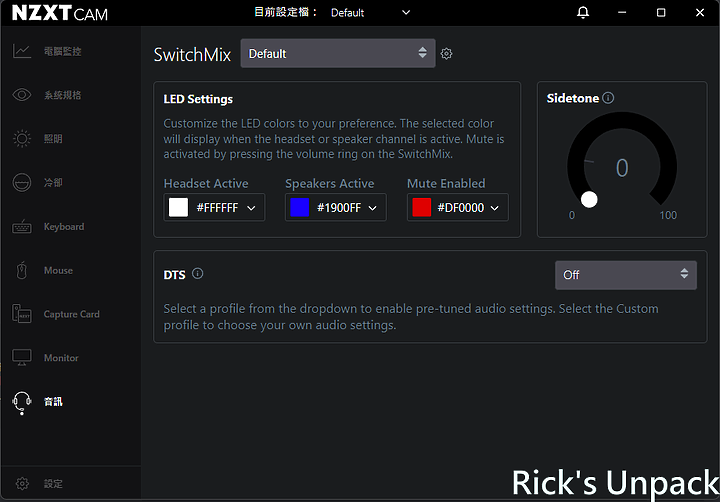Close the NZXT CAM window
720x502 pixels.
700,12
